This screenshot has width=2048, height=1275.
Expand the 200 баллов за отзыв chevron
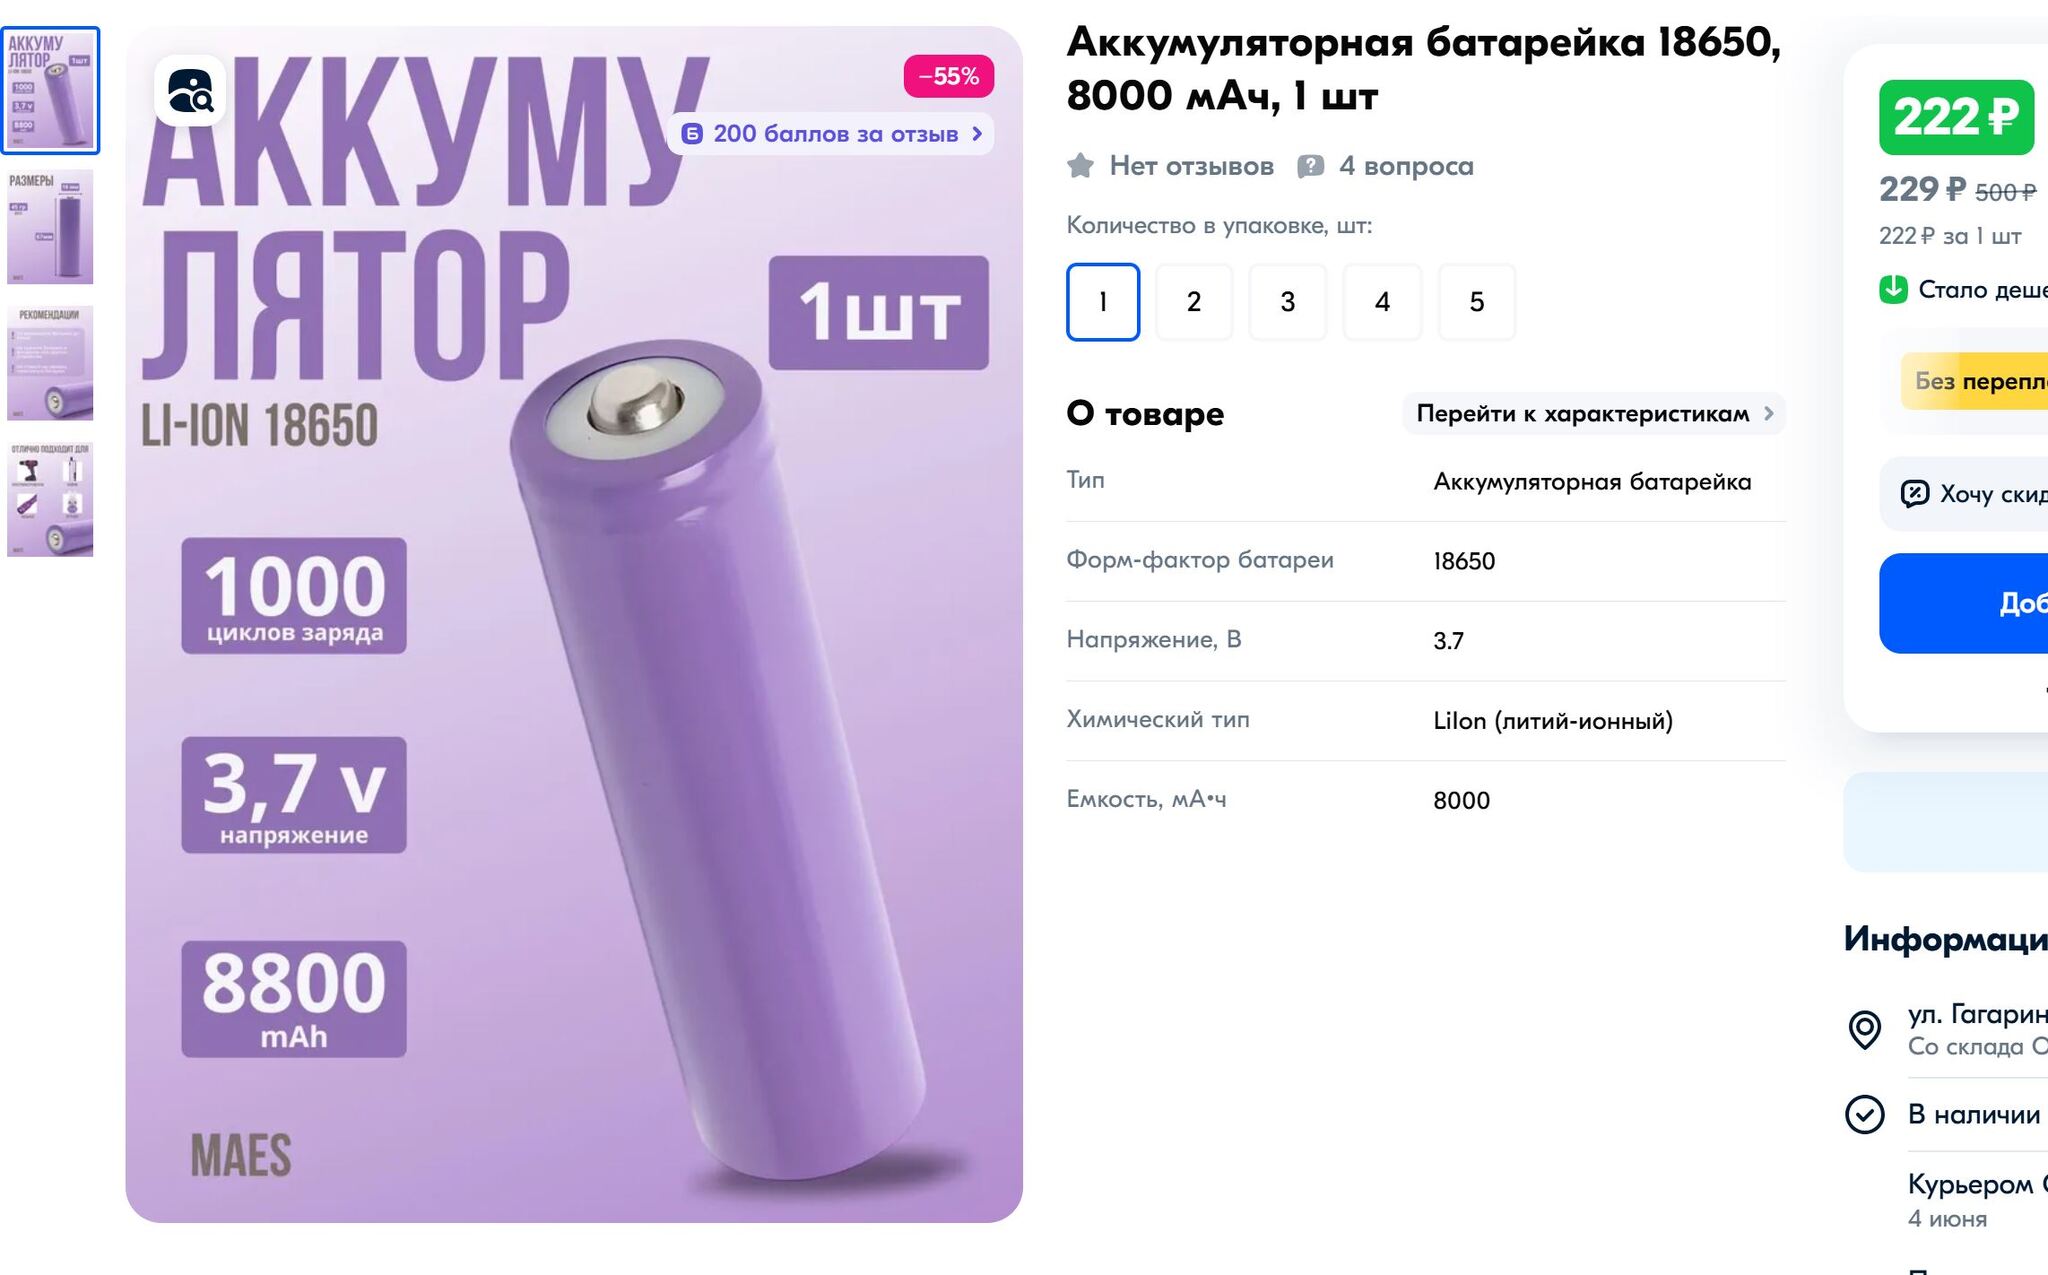coord(977,134)
